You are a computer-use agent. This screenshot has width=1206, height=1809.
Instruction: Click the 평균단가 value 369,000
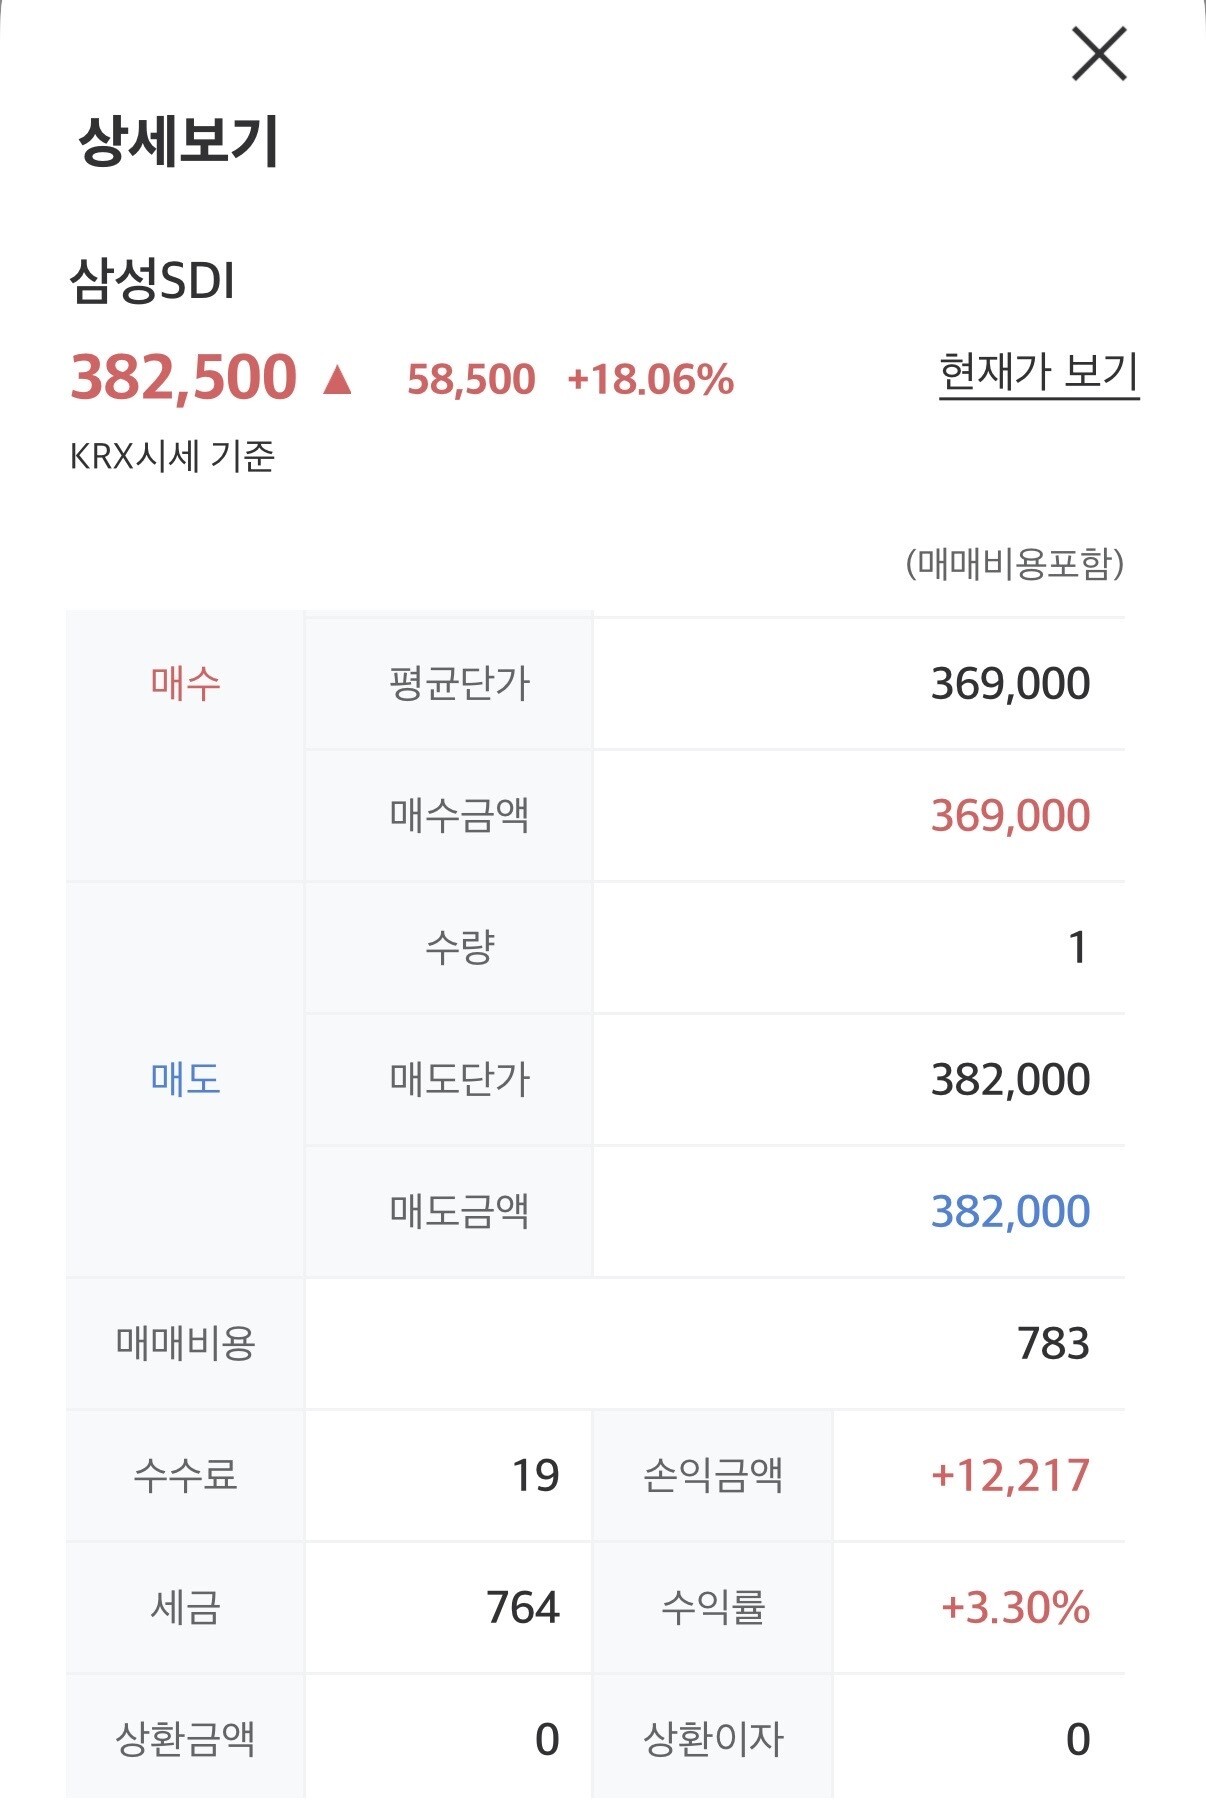coord(1010,684)
